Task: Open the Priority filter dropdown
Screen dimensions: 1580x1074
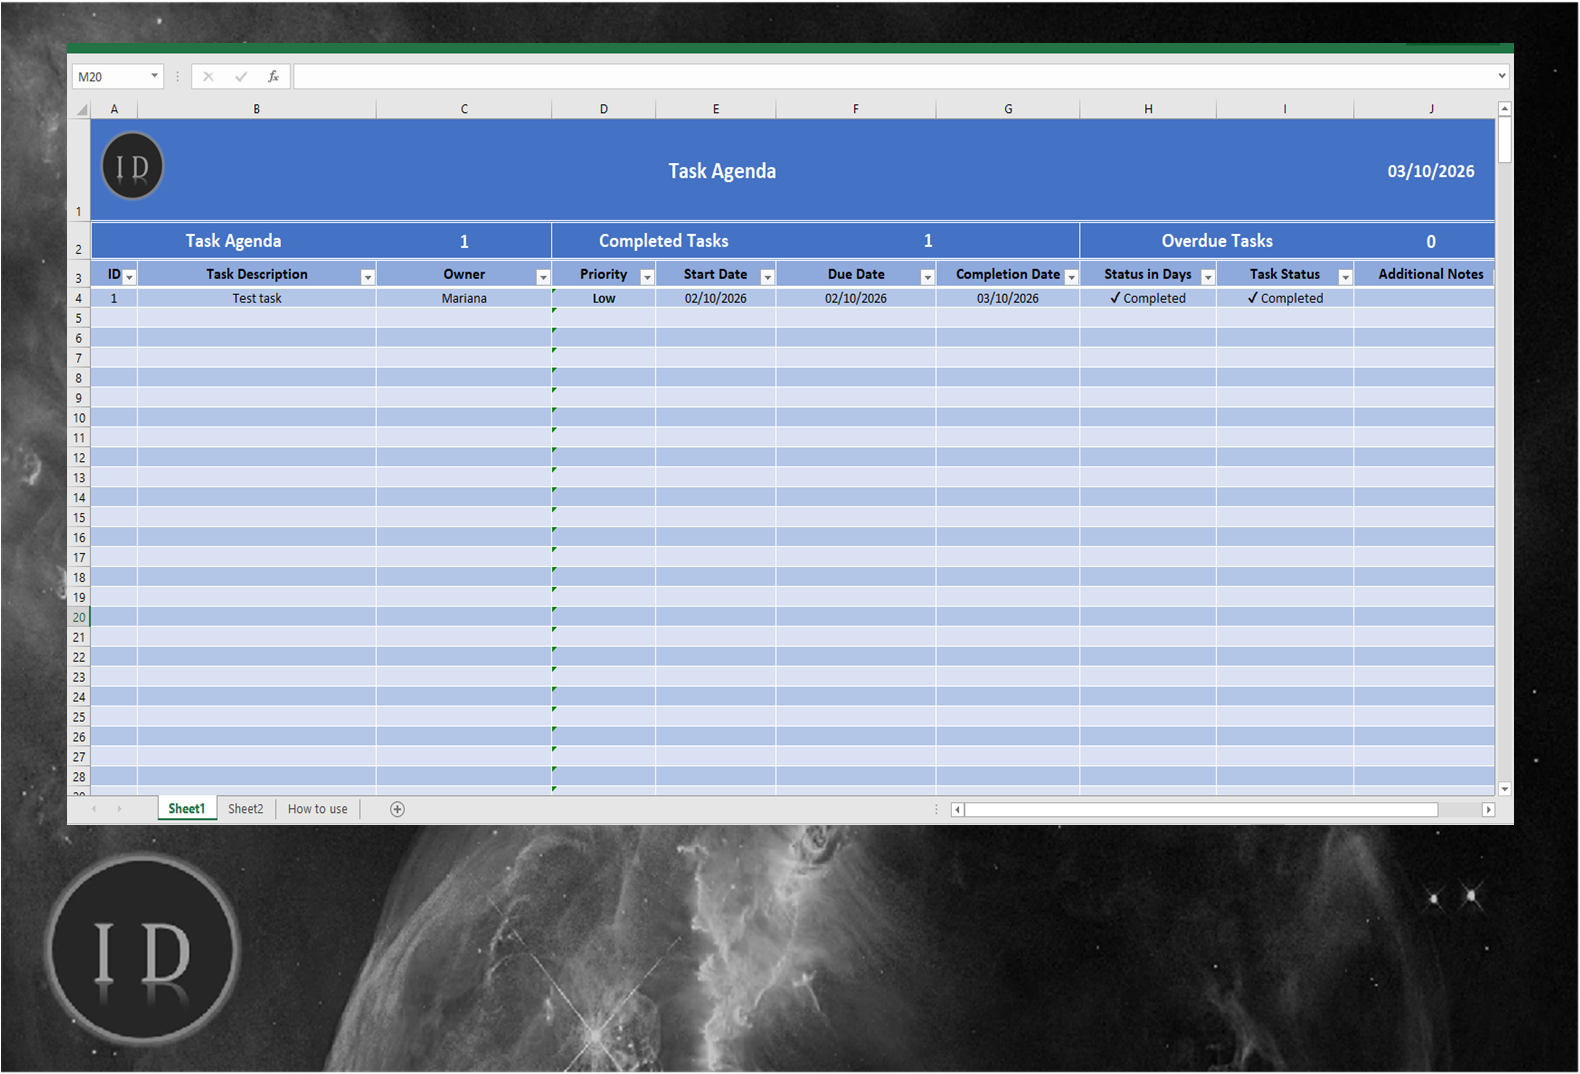Action: point(647,277)
